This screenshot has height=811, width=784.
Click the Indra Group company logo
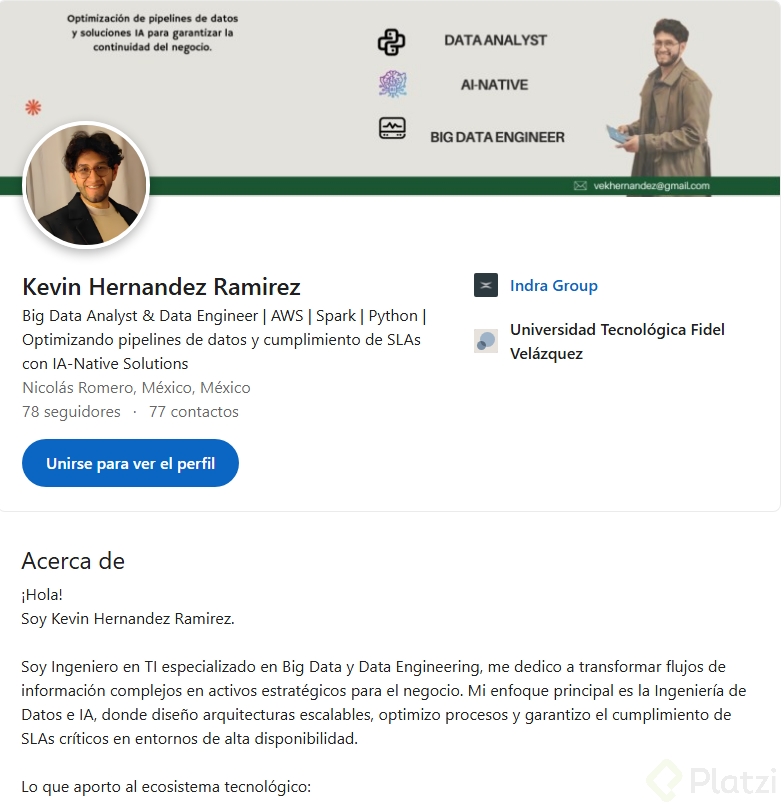[486, 286]
